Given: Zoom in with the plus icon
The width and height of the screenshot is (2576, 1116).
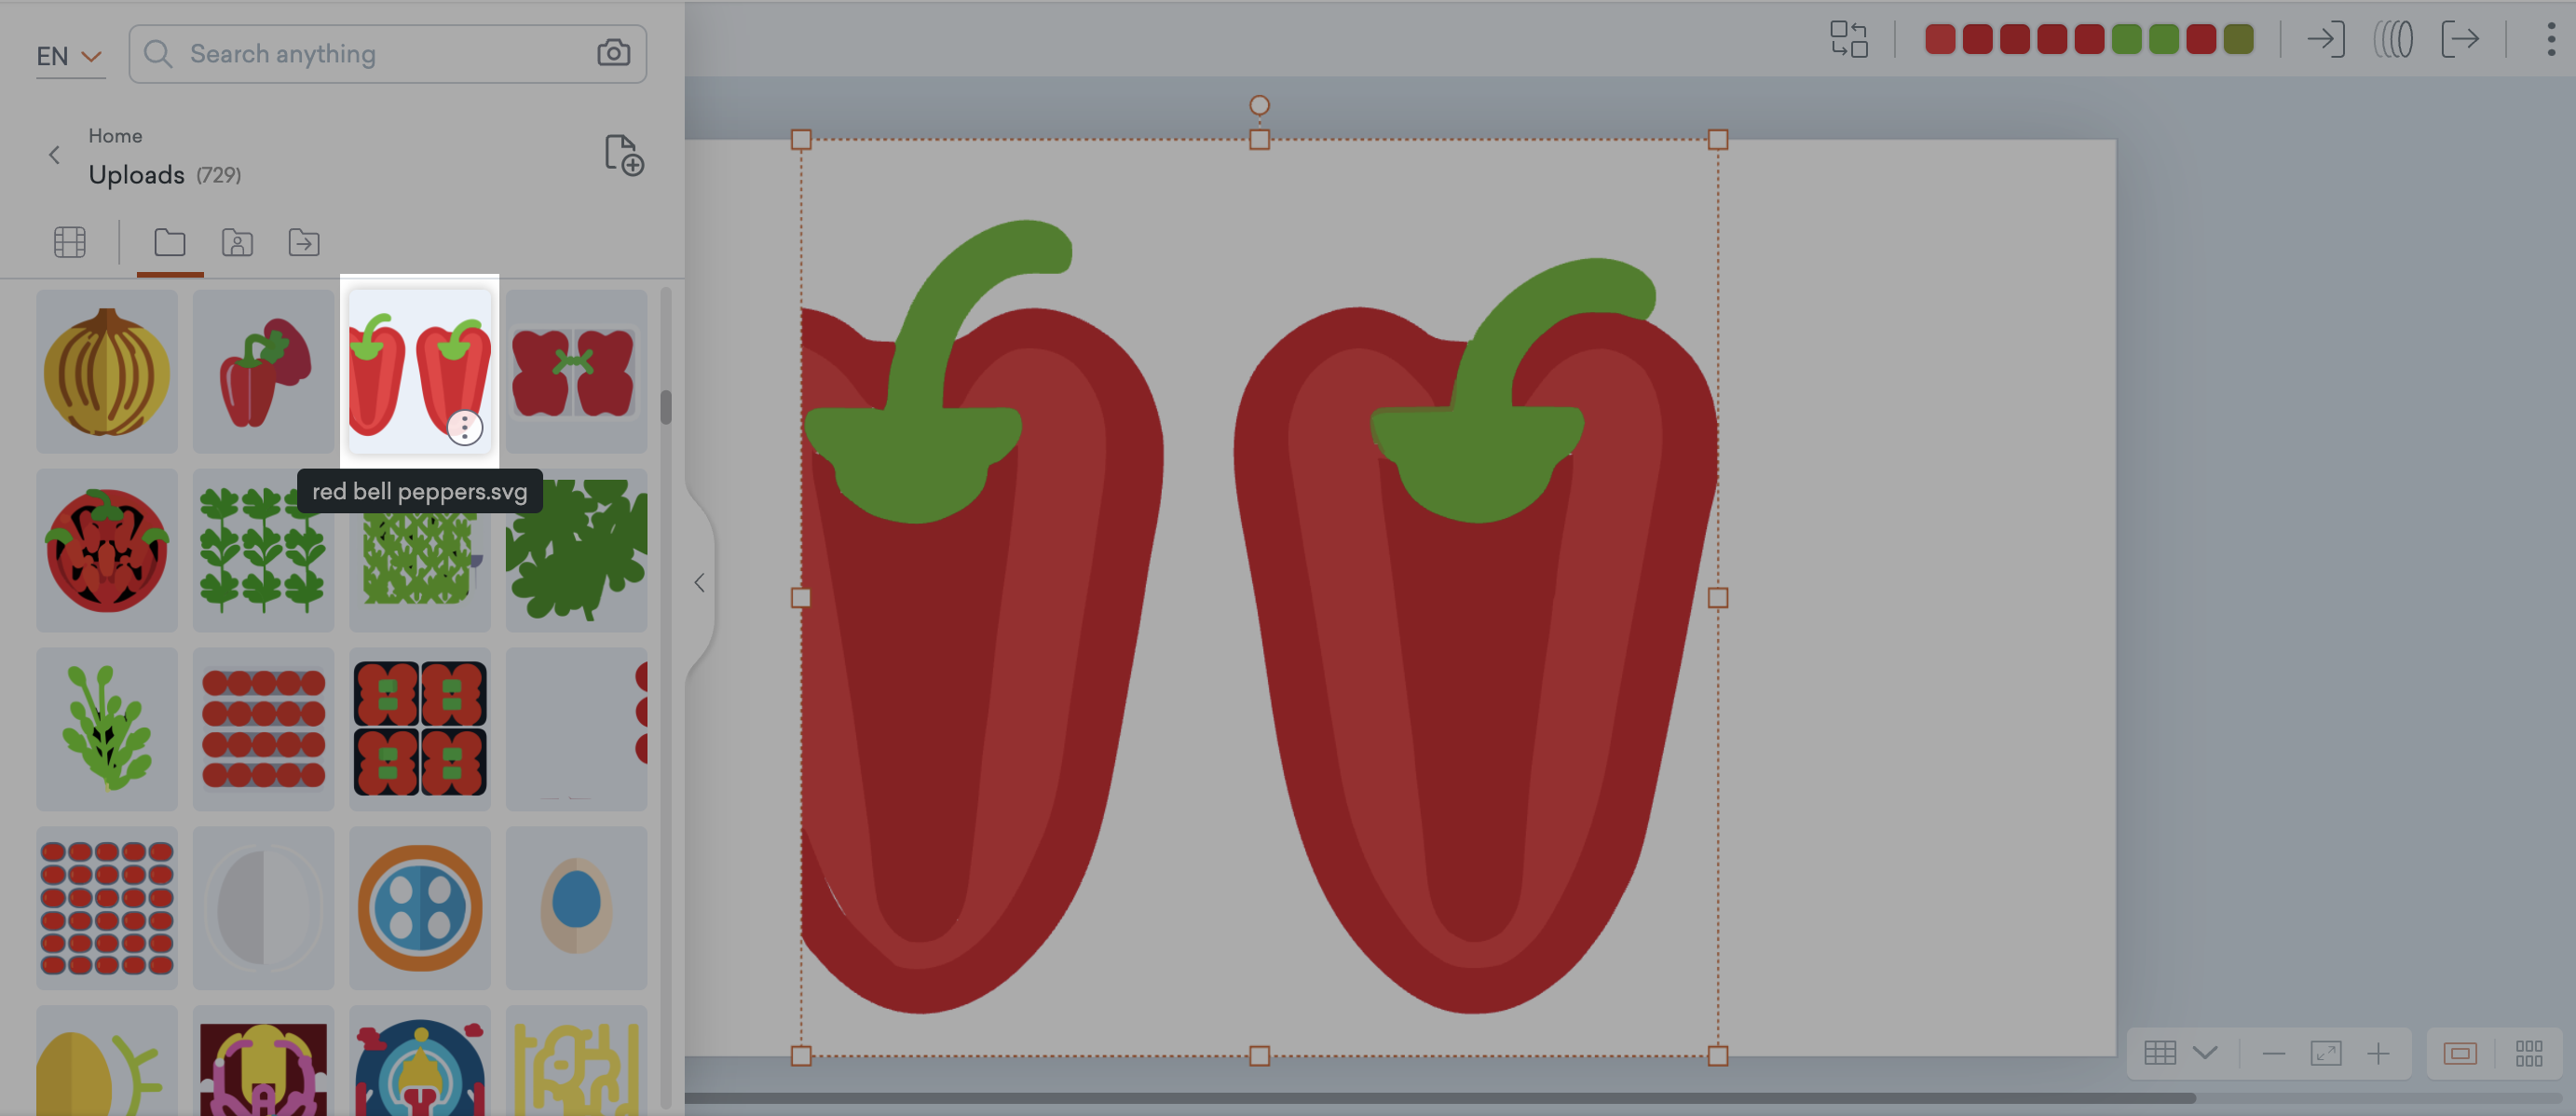Looking at the screenshot, I should coord(2378,1053).
